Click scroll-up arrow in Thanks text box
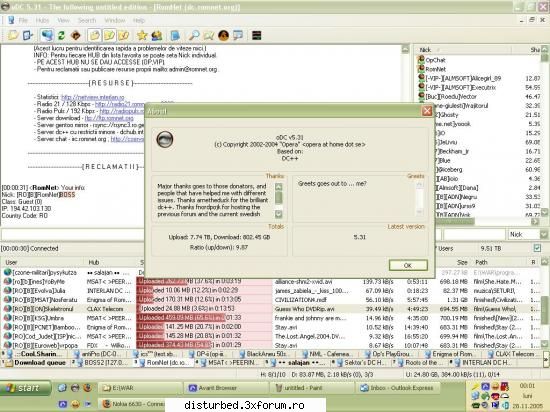This screenshot has width=550, height=412. coord(279,187)
